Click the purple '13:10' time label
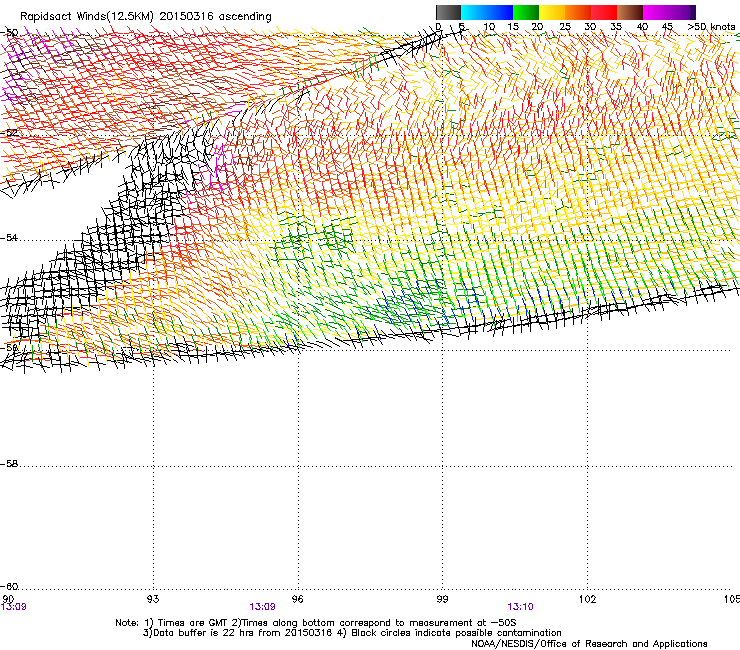This screenshot has height=650, width=740. click(x=521, y=607)
